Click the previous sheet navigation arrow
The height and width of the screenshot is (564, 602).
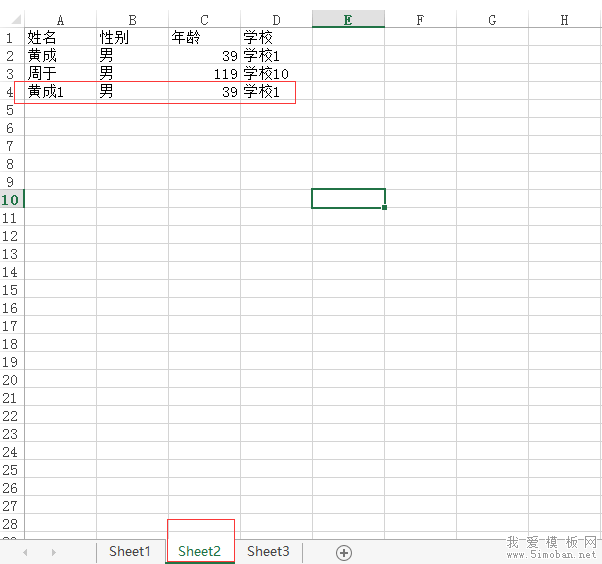coord(25,552)
